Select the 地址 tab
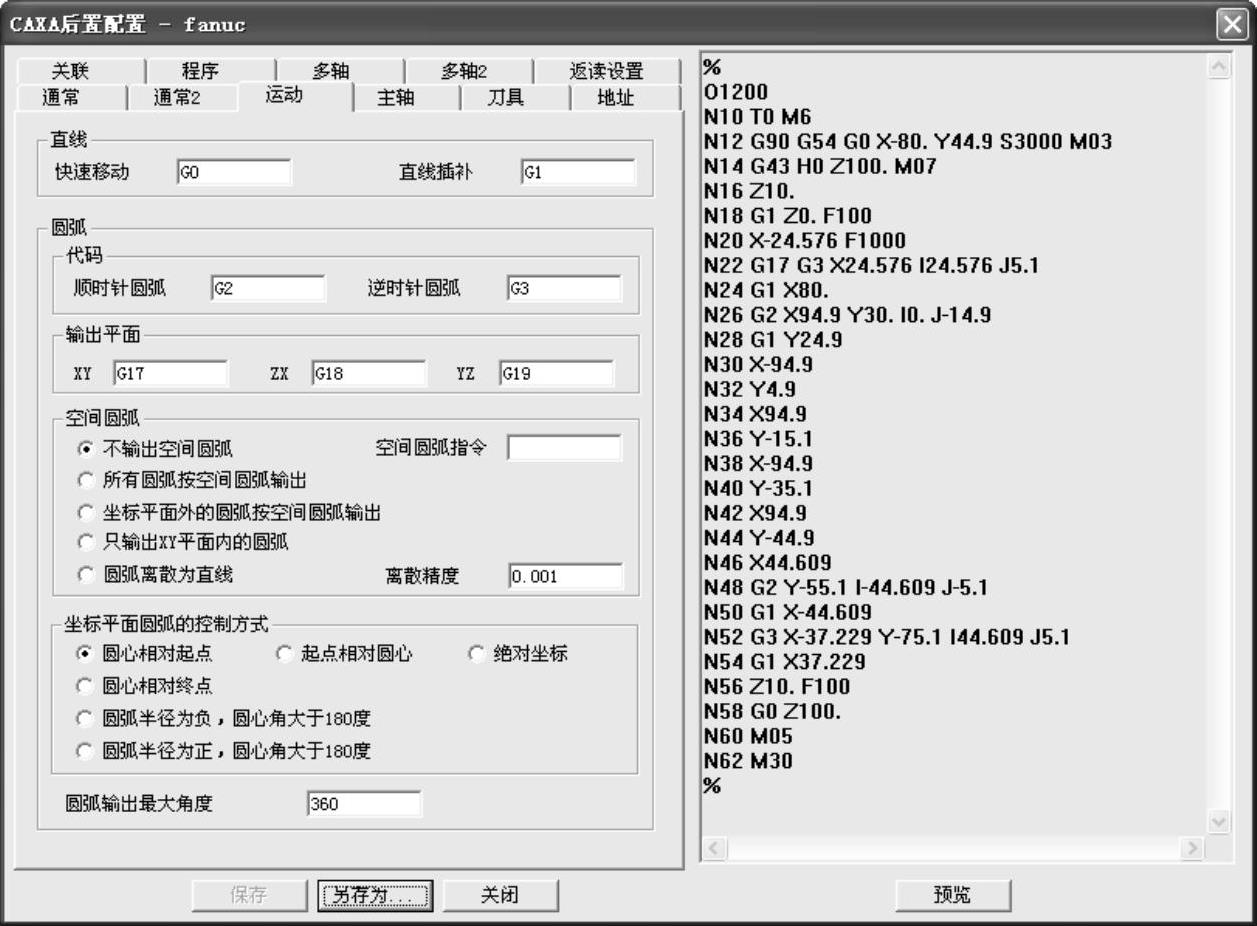 point(615,98)
